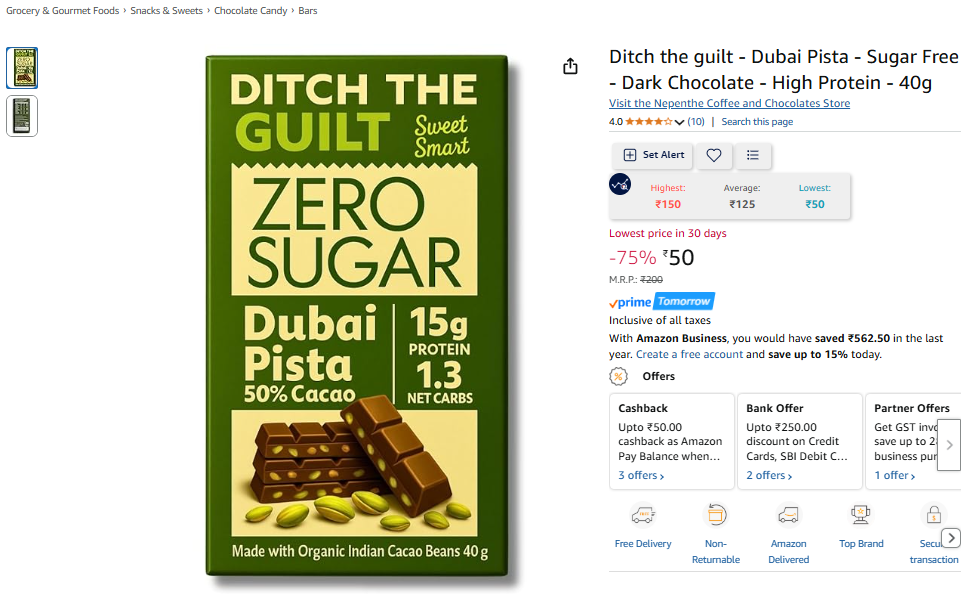The image size is (973, 597).
Task: Click the Free Delivery truck icon
Action: [643, 515]
